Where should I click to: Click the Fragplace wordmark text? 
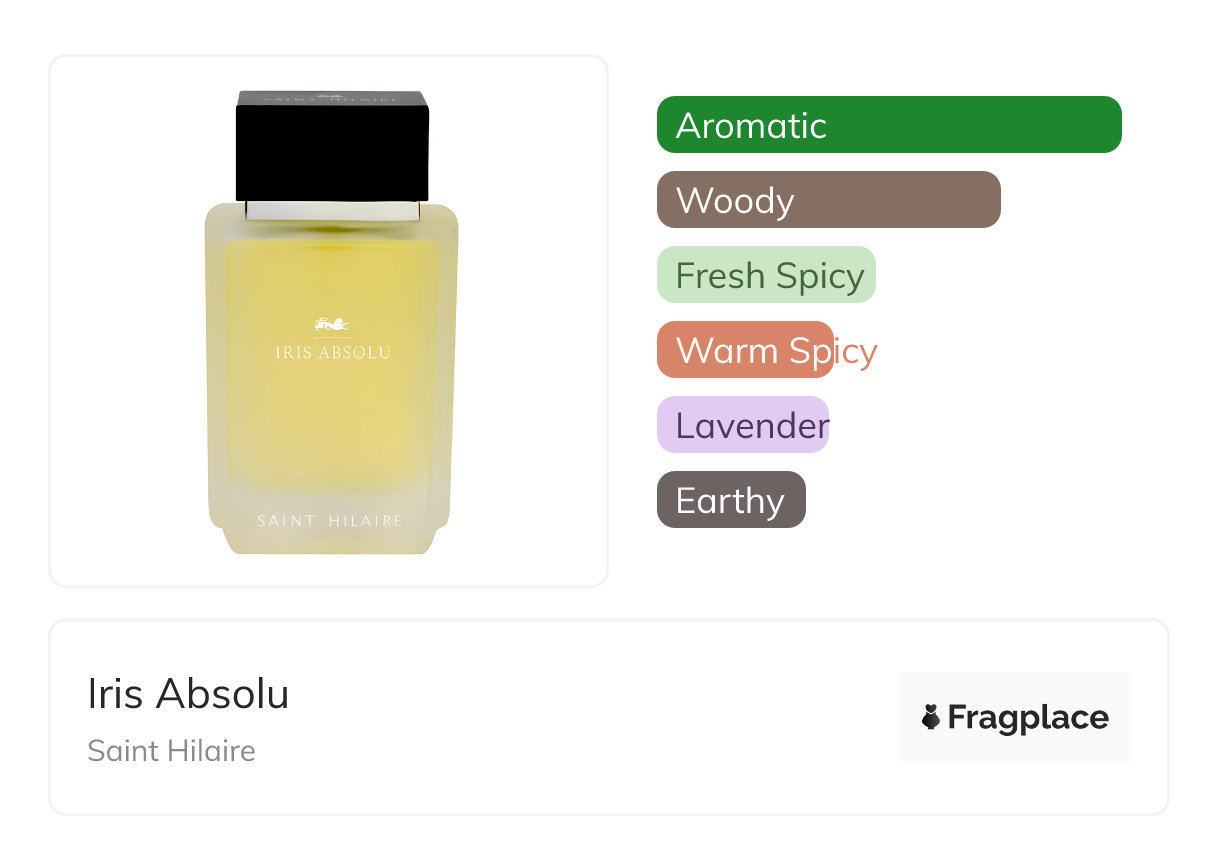click(1028, 717)
